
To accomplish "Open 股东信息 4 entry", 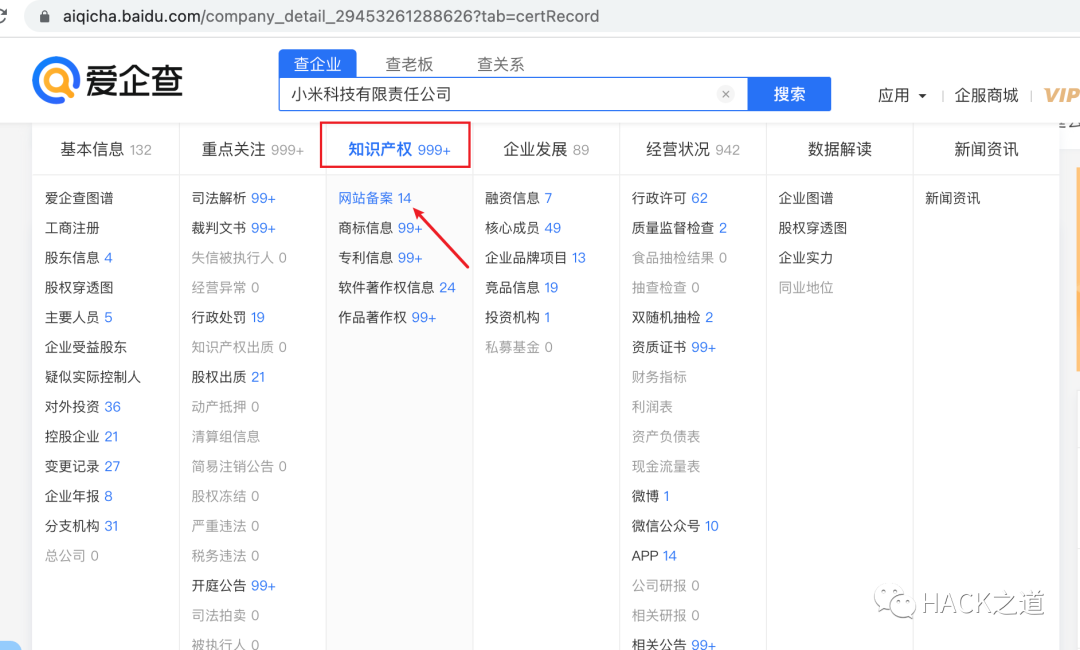I will pos(79,258).
